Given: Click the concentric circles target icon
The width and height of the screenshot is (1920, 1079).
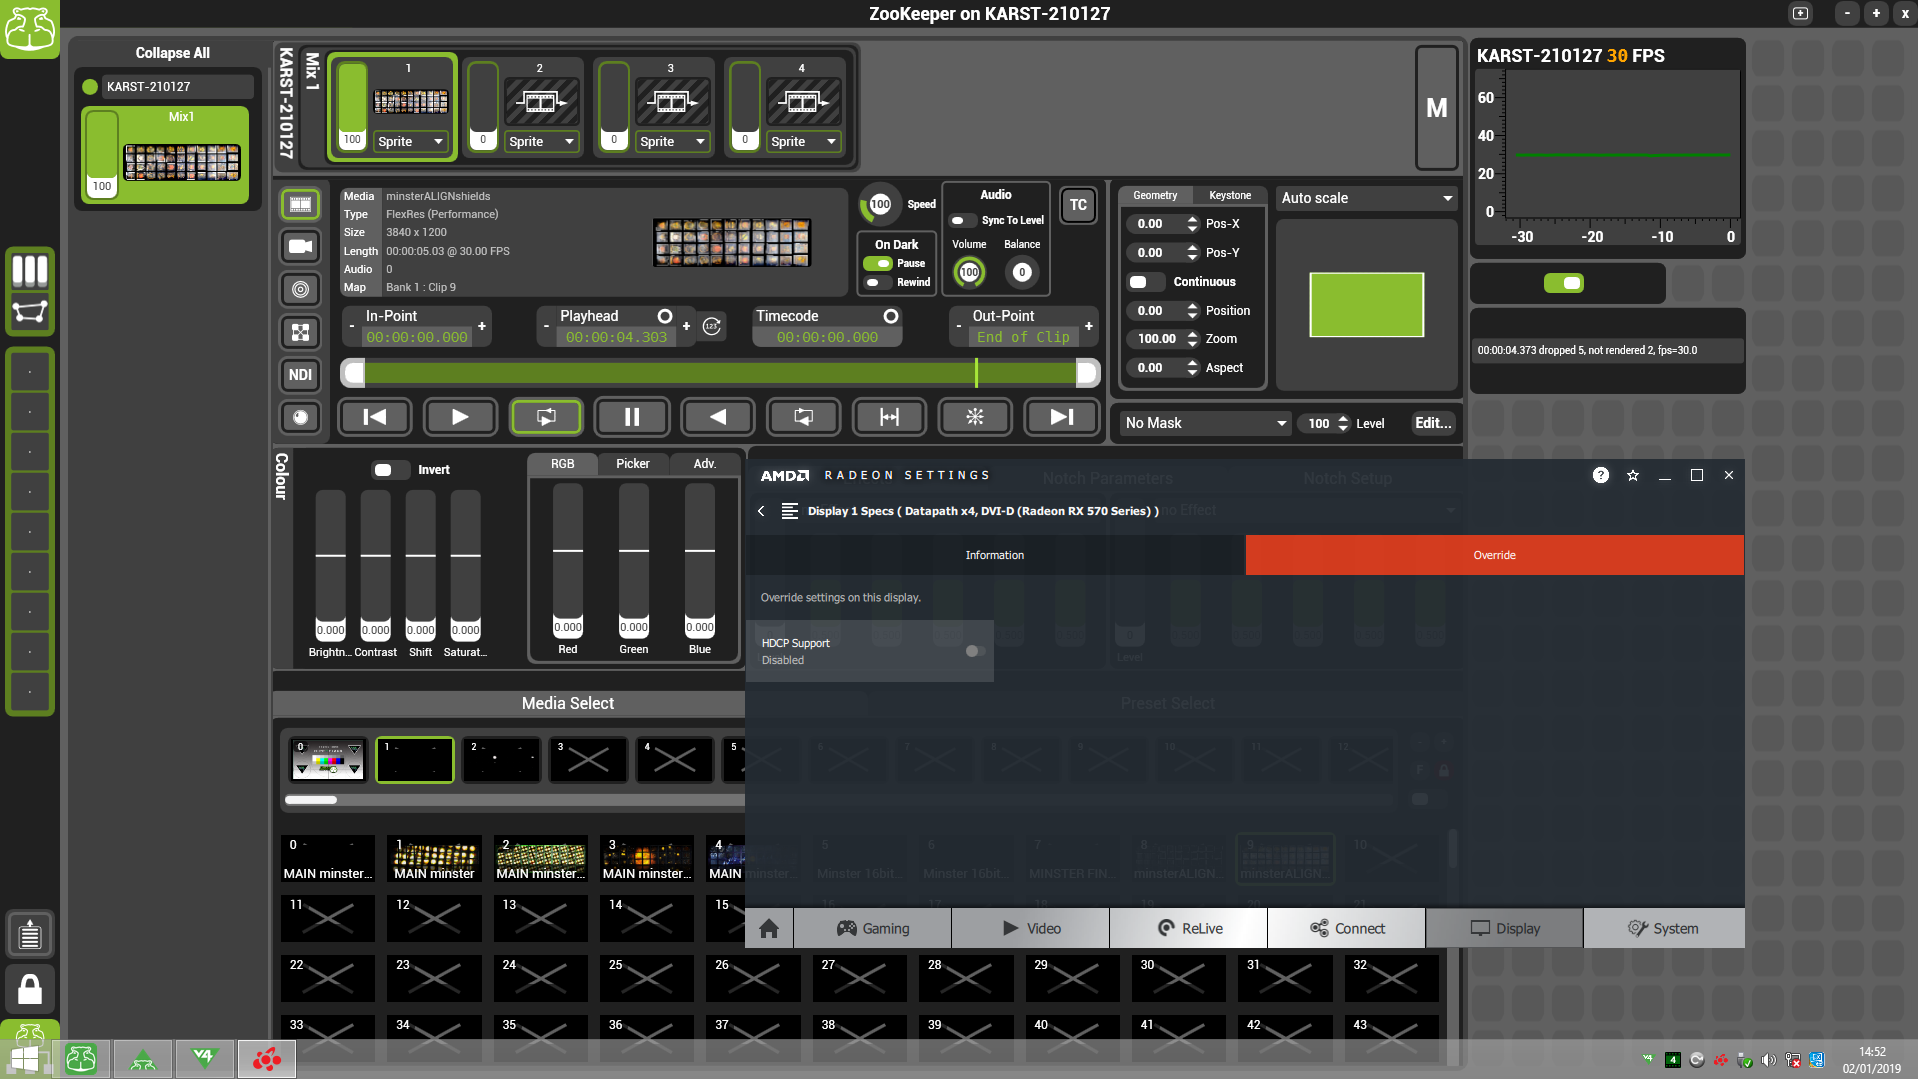Looking at the screenshot, I should click(300, 289).
